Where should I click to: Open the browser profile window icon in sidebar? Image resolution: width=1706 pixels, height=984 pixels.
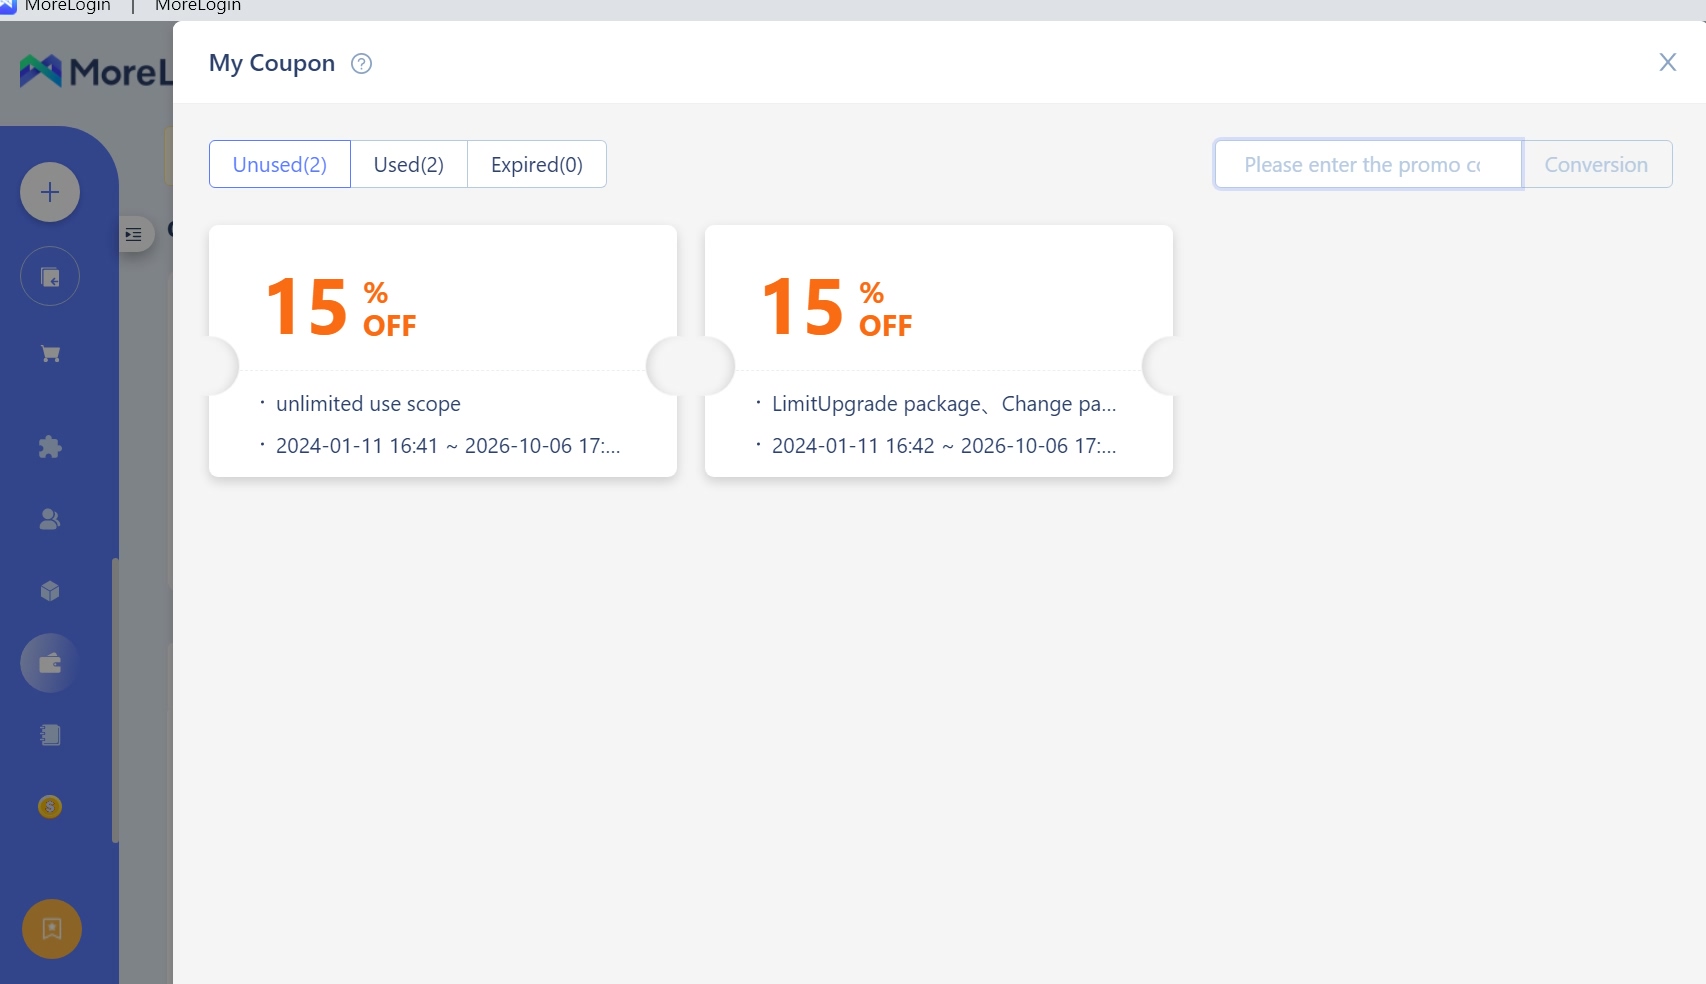pos(50,277)
